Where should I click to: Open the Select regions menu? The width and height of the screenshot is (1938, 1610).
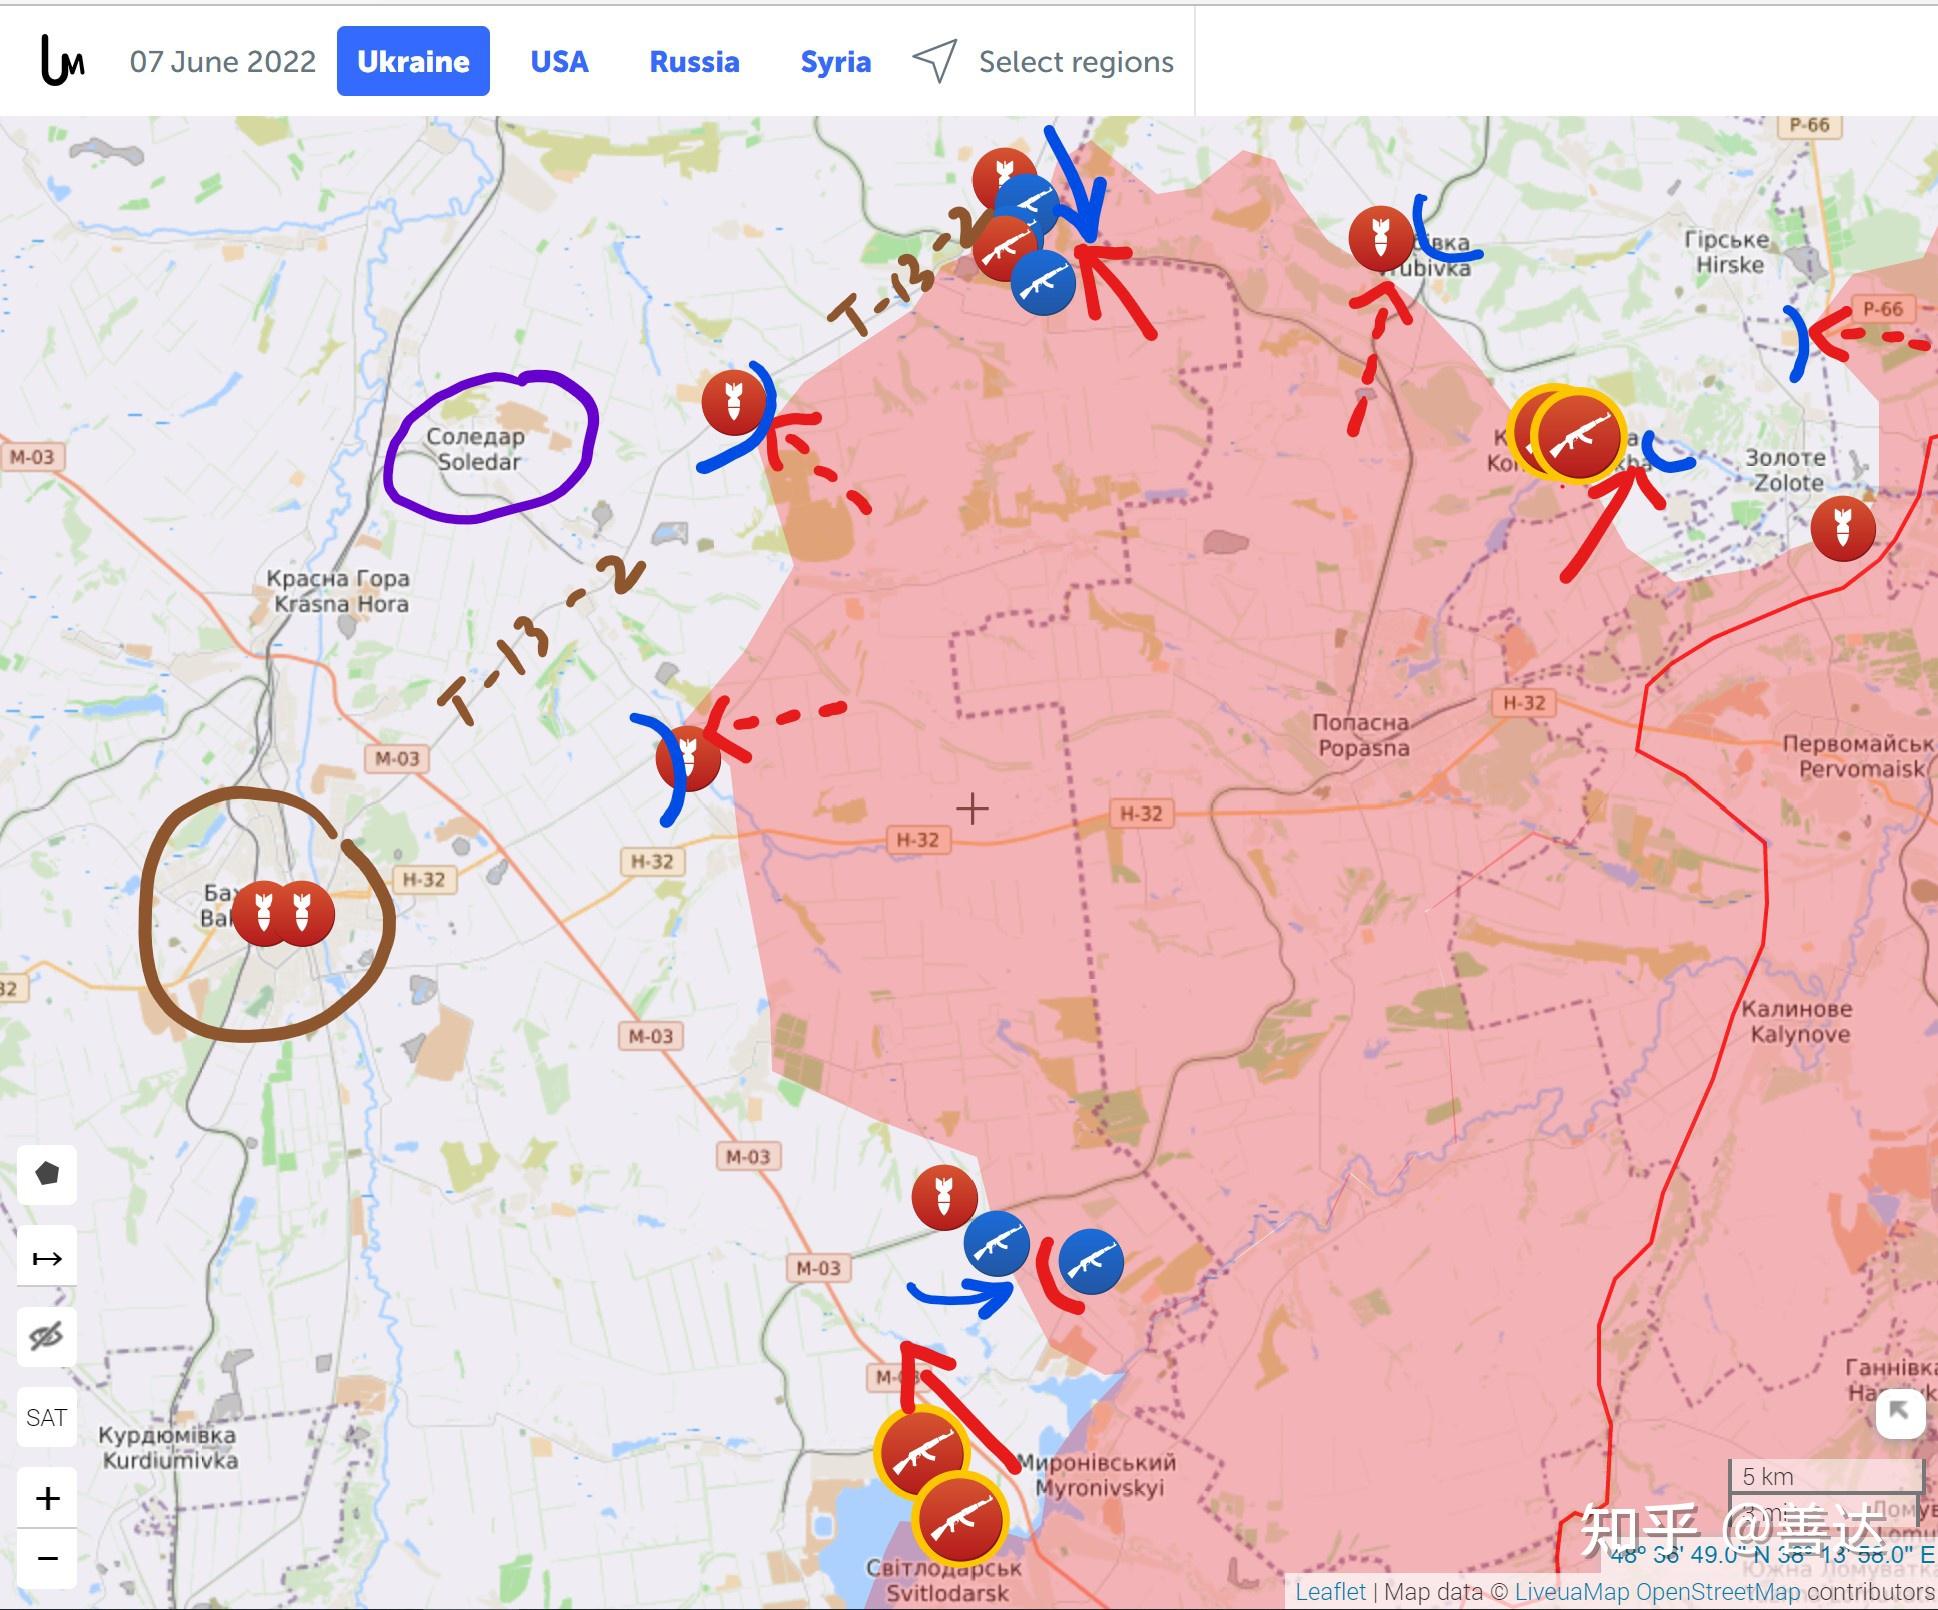1076,62
